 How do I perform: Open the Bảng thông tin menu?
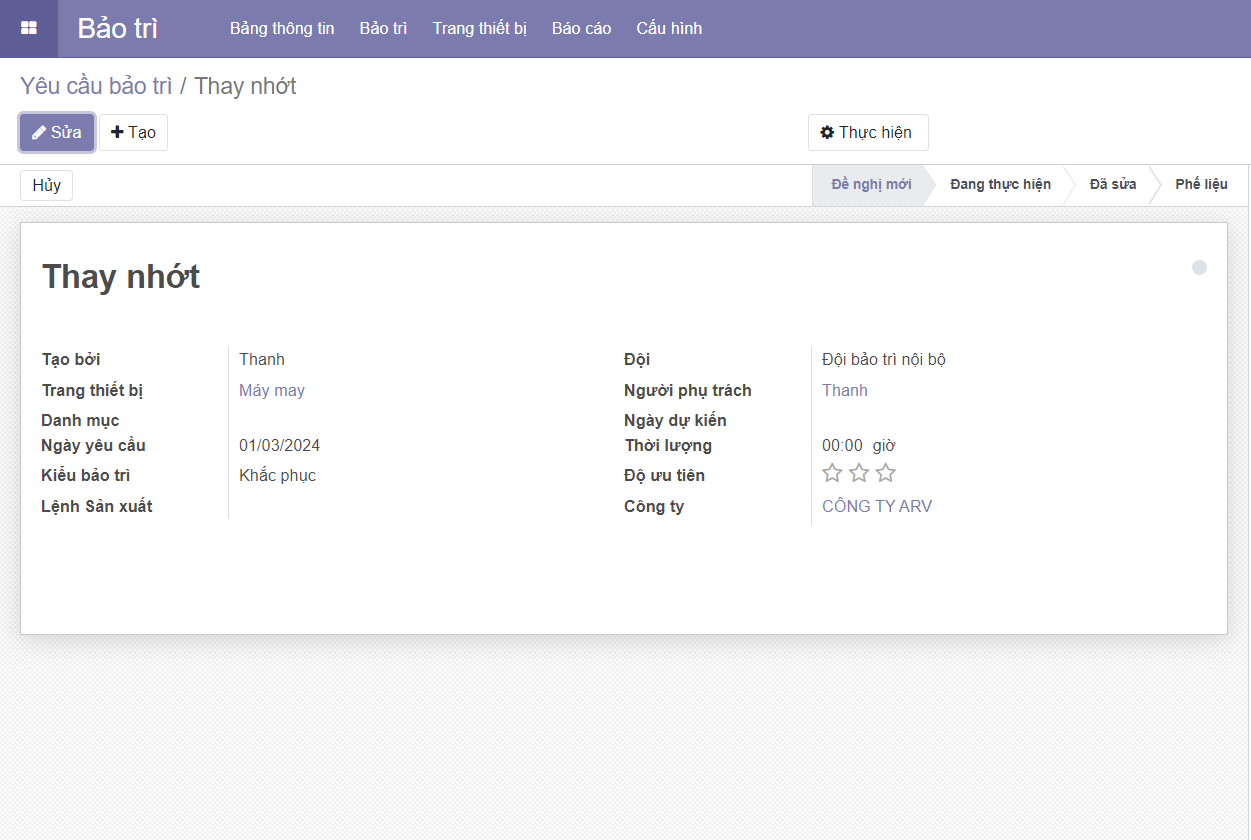pos(282,28)
